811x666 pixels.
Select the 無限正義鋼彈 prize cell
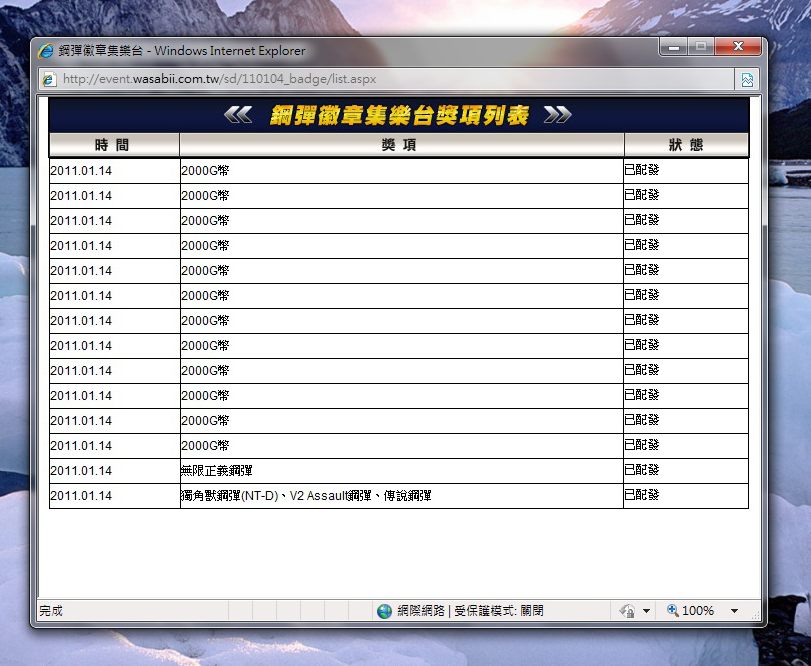pyautogui.click(x=402, y=471)
